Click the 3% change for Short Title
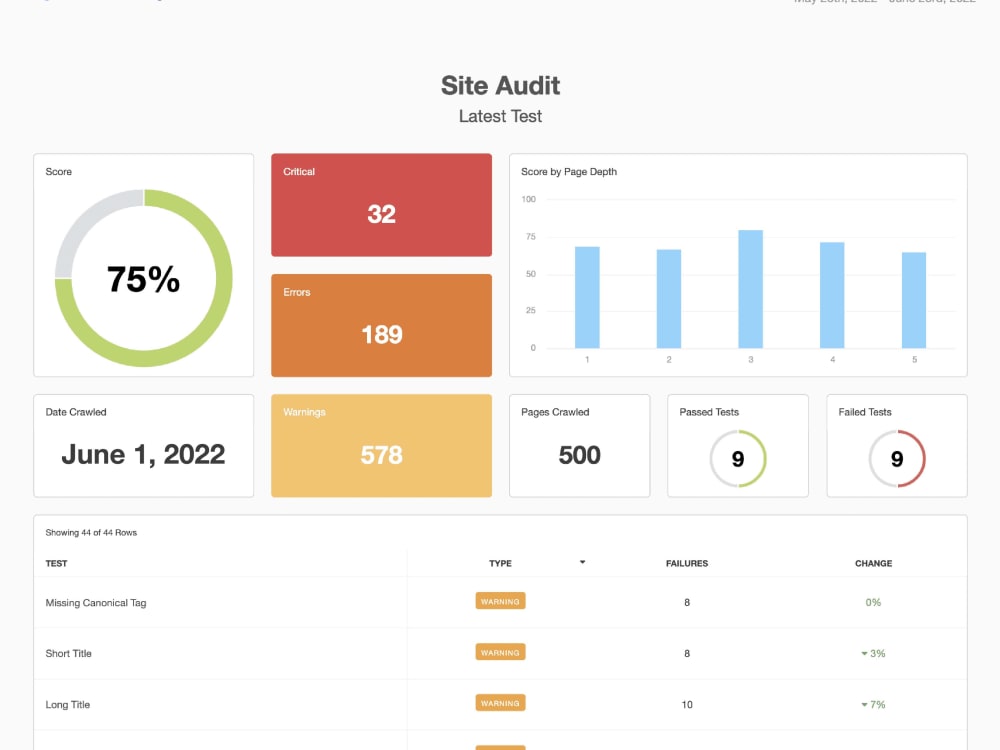The height and width of the screenshot is (750, 1000). point(873,653)
